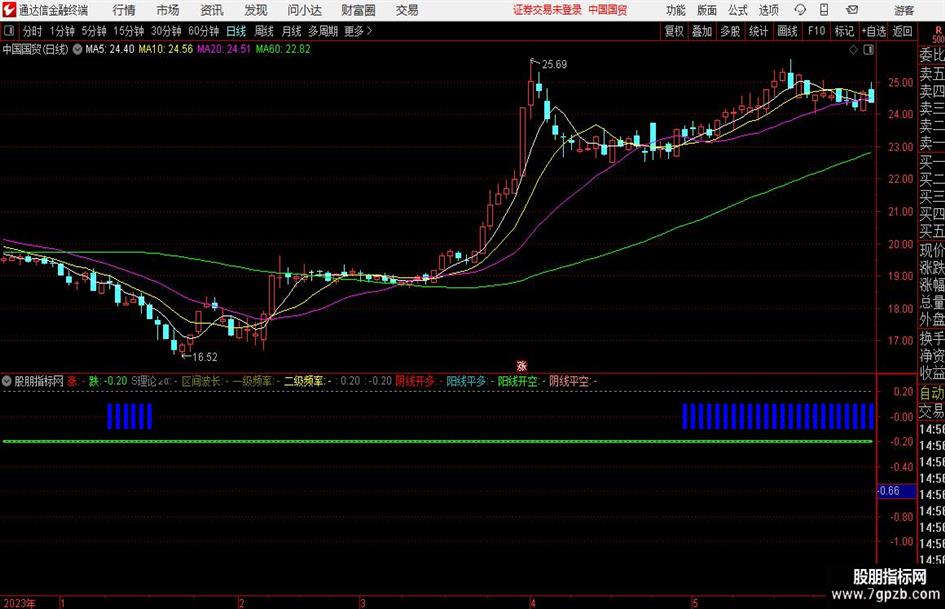
Task: Open the 功能 menu
Action: 676,10
